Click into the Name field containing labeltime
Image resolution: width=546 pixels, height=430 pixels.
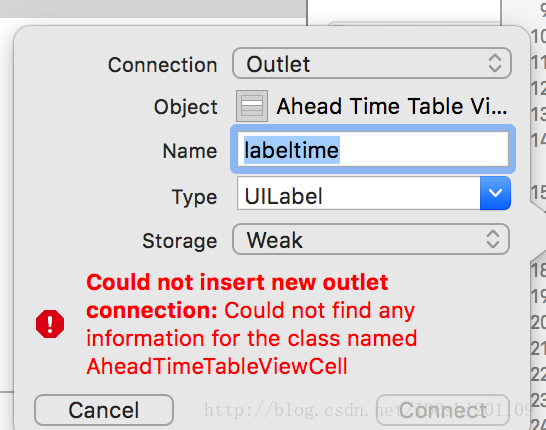(x=373, y=149)
